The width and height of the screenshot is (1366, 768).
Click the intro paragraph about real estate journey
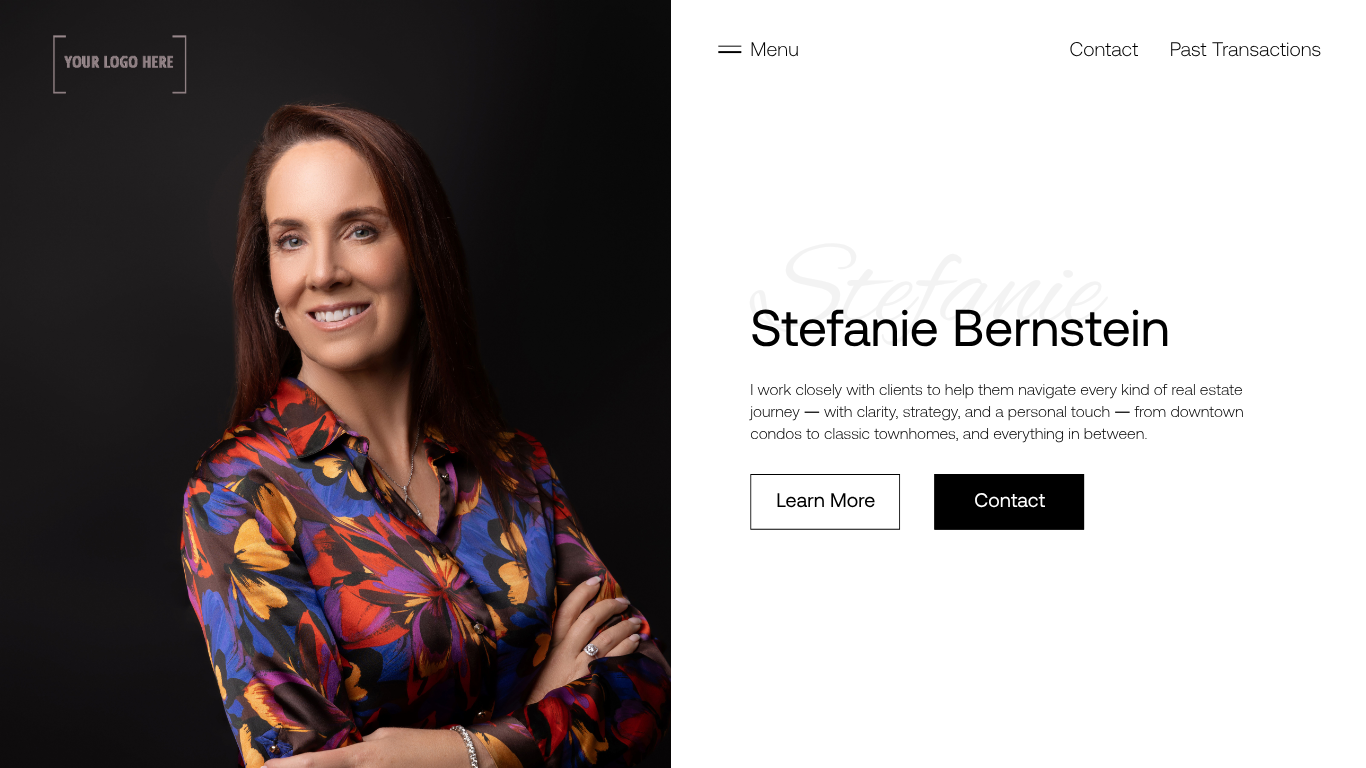[997, 411]
